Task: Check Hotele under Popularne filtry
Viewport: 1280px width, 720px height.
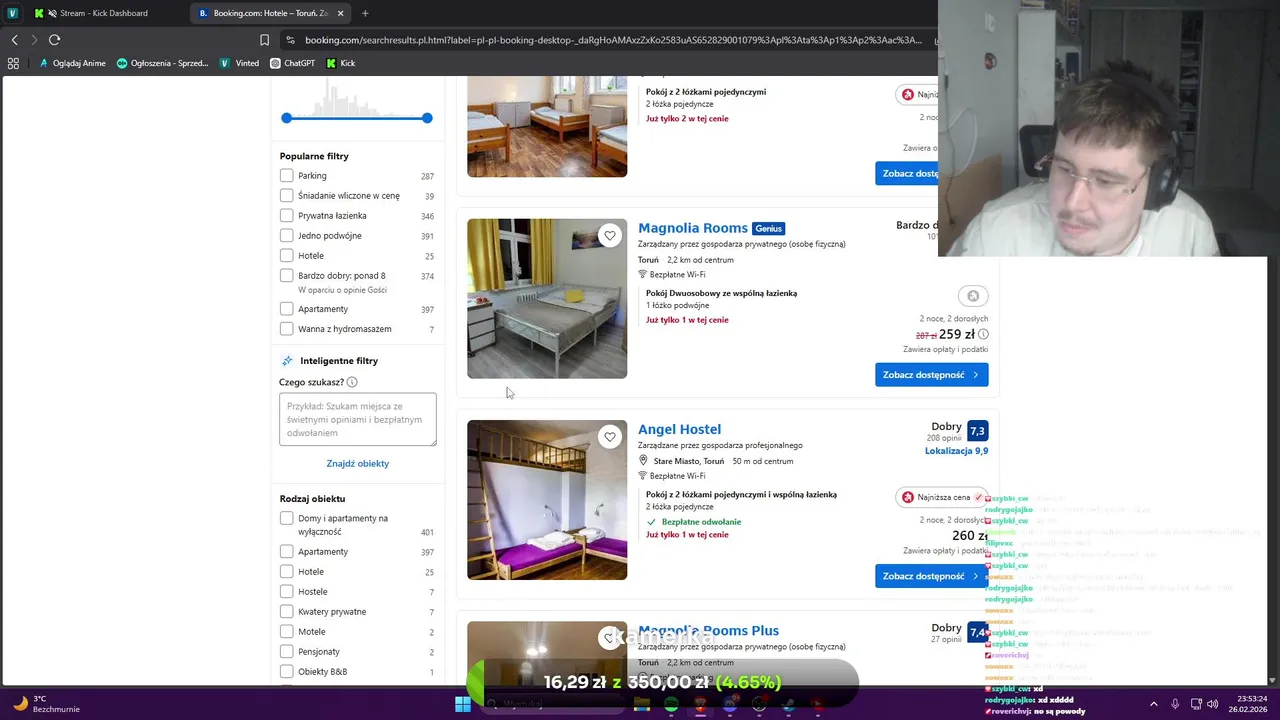Action: click(x=287, y=256)
